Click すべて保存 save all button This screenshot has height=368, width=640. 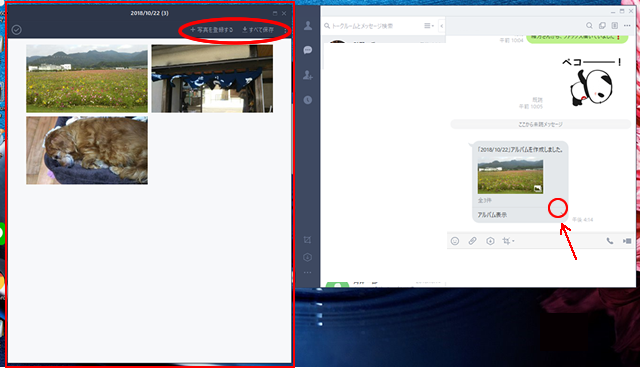(x=258, y=30)
